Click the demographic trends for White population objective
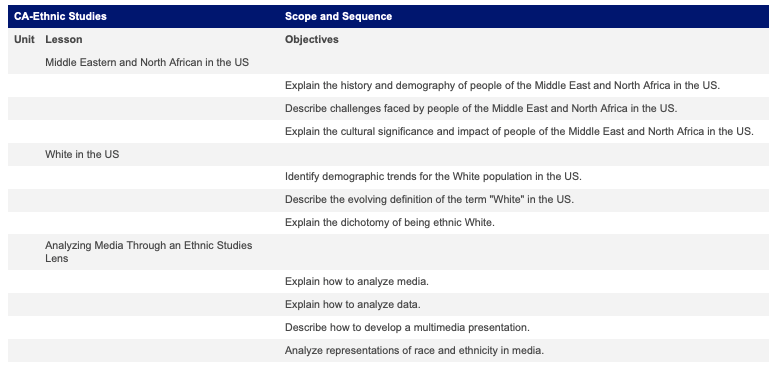Viewport: 774px width, 365px height. point(433,177)
